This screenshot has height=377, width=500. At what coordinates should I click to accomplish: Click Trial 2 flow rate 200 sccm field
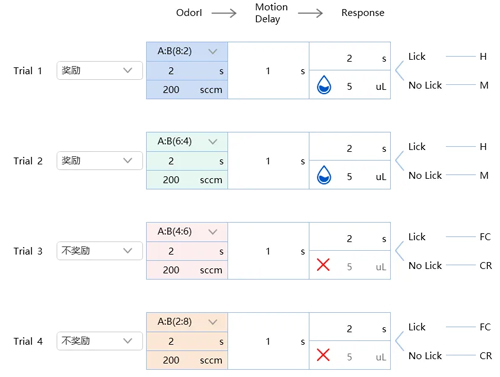[187, 180]
